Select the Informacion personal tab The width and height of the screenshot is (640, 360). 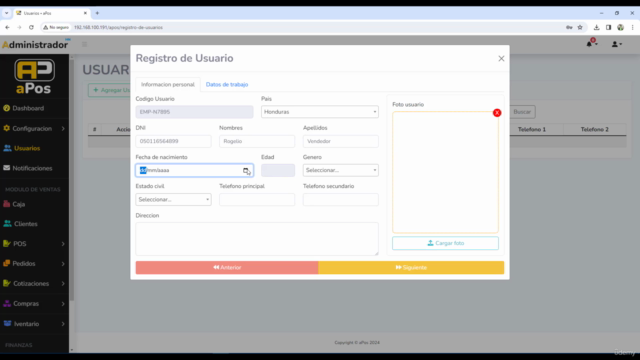pyautogui.click(x=168, y=84)
